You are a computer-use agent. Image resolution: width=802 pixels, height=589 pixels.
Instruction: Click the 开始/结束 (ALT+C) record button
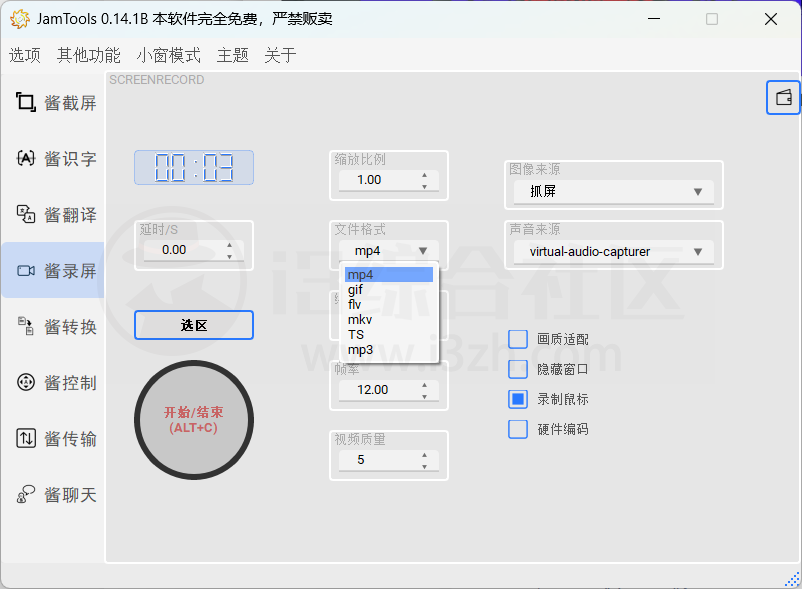(194, 420)
